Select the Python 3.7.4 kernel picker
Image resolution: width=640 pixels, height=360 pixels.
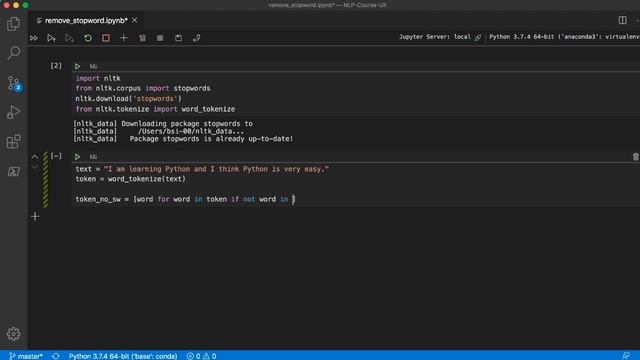click(x=564, y=37)
